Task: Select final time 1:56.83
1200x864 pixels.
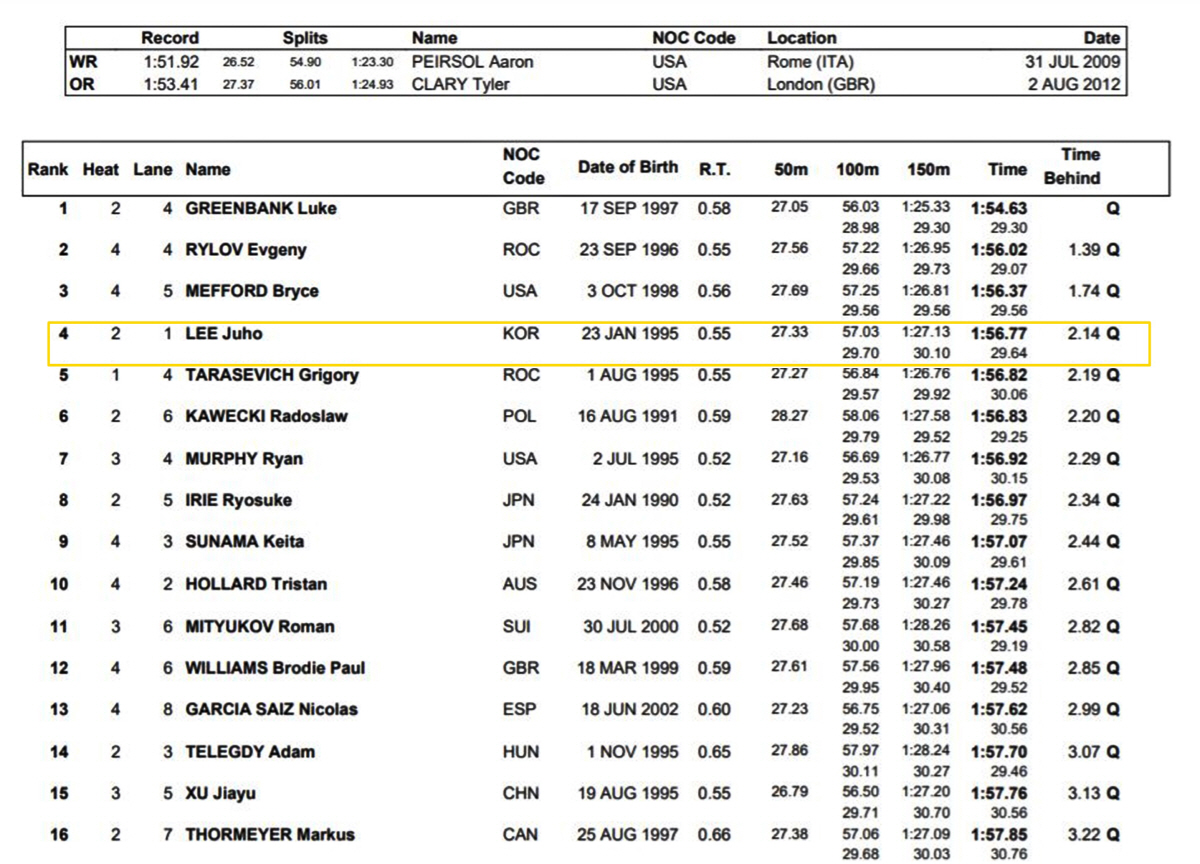Action: point(999,416)
